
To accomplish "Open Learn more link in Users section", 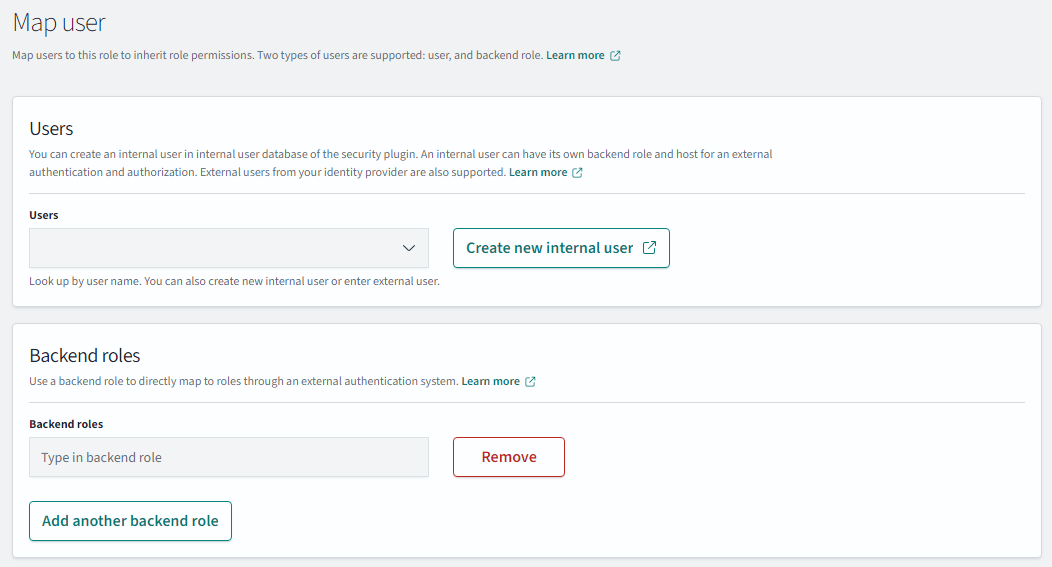I will pos(538,173).
